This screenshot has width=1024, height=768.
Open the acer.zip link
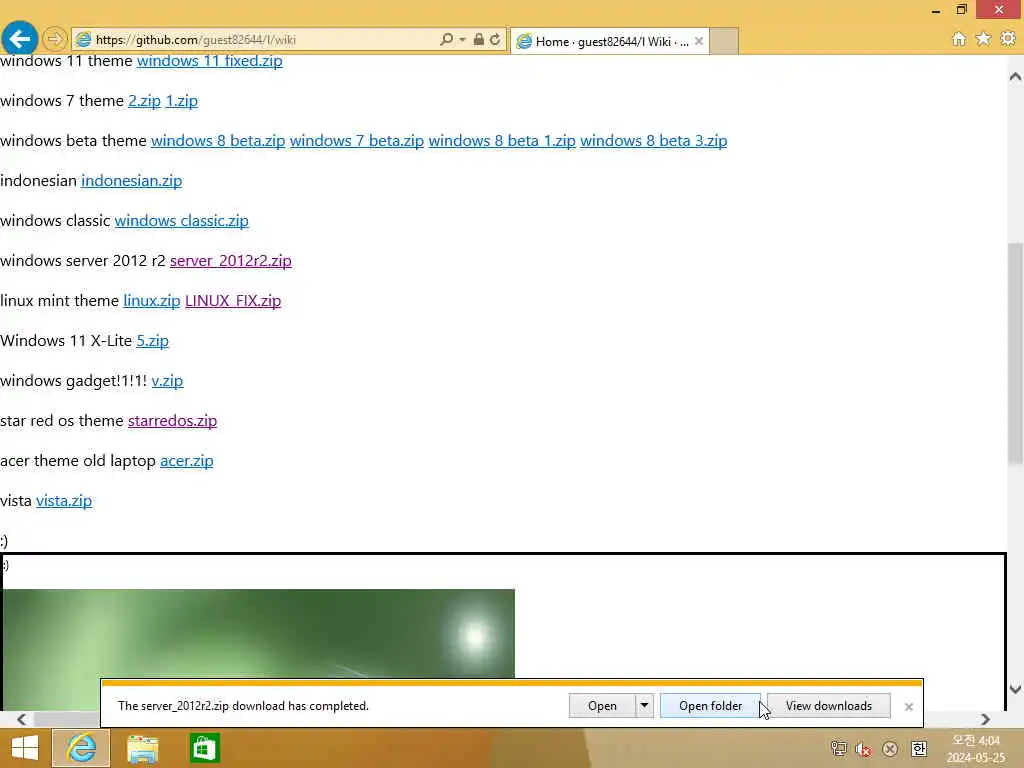tap(187, 460)
